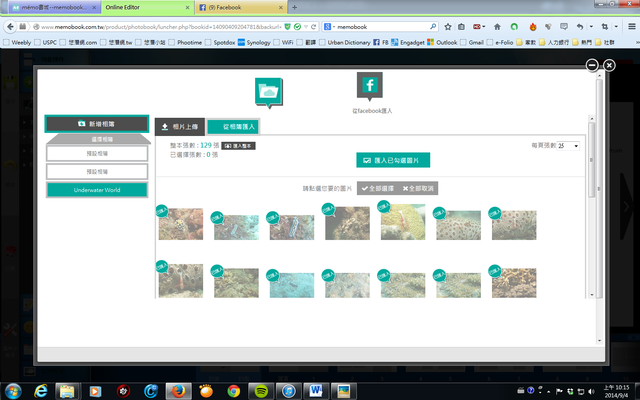Expand the bookmarks toolbar overflow chevron
This screenshot has height=400, width=640.
pos(637,42)
